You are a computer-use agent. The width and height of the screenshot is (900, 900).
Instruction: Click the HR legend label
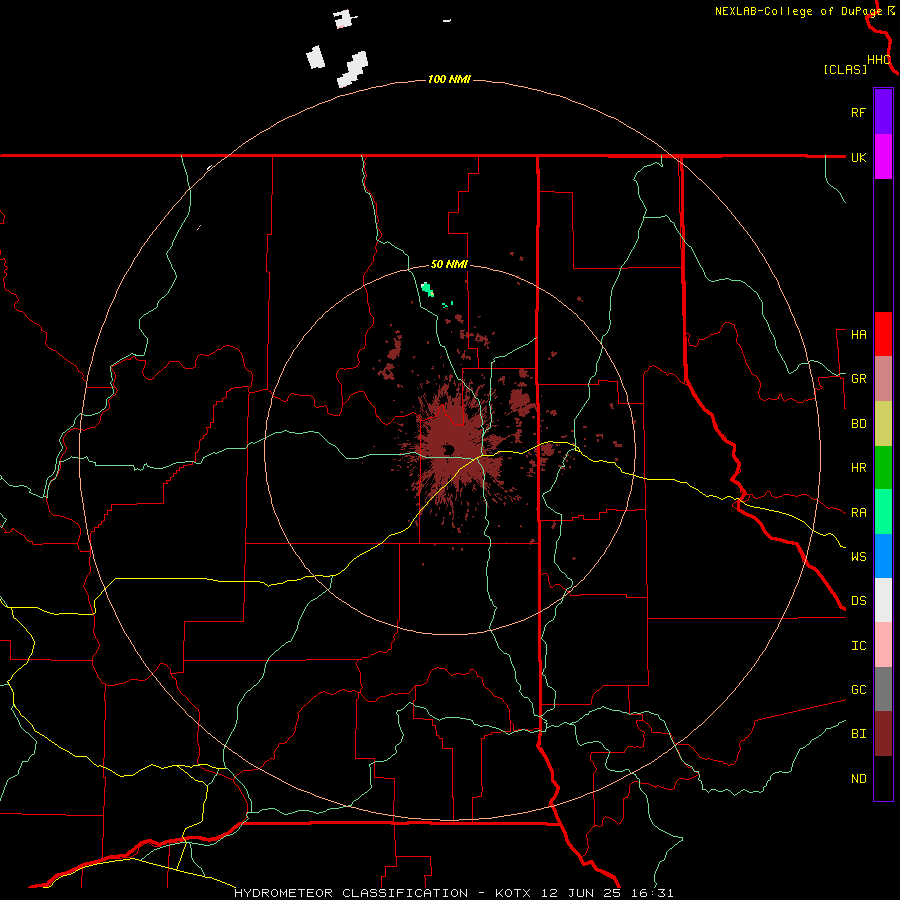pos(858,468)
